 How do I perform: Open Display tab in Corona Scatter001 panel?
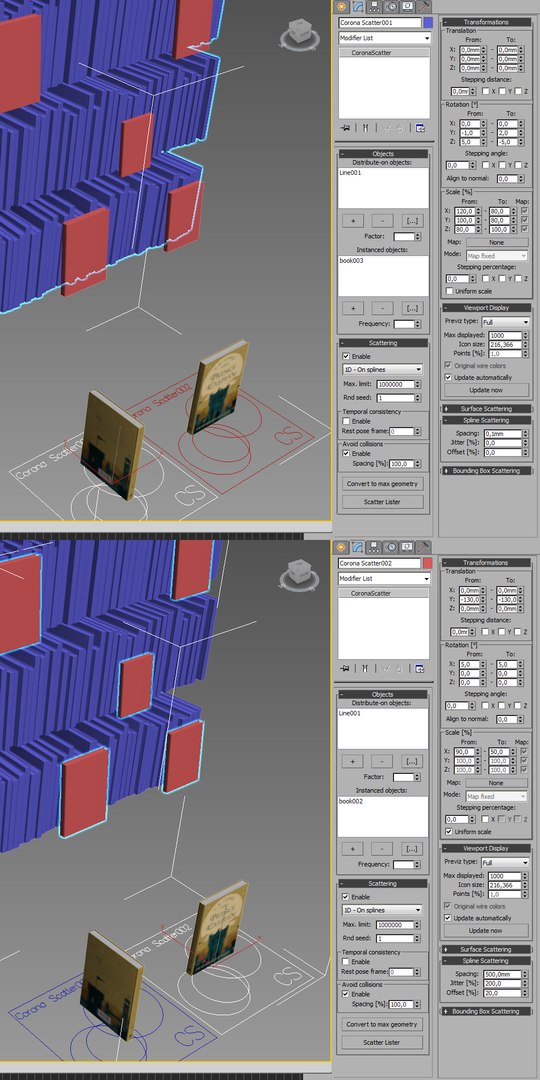tap(408, 7)
